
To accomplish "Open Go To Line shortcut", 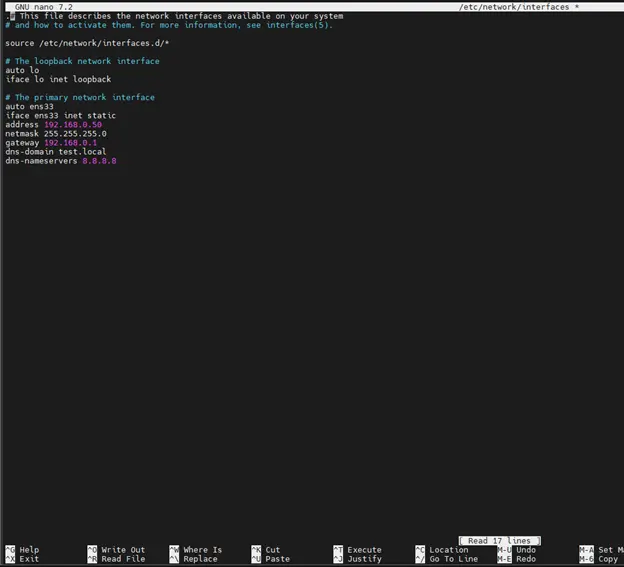I will click(x=453, y=559).
